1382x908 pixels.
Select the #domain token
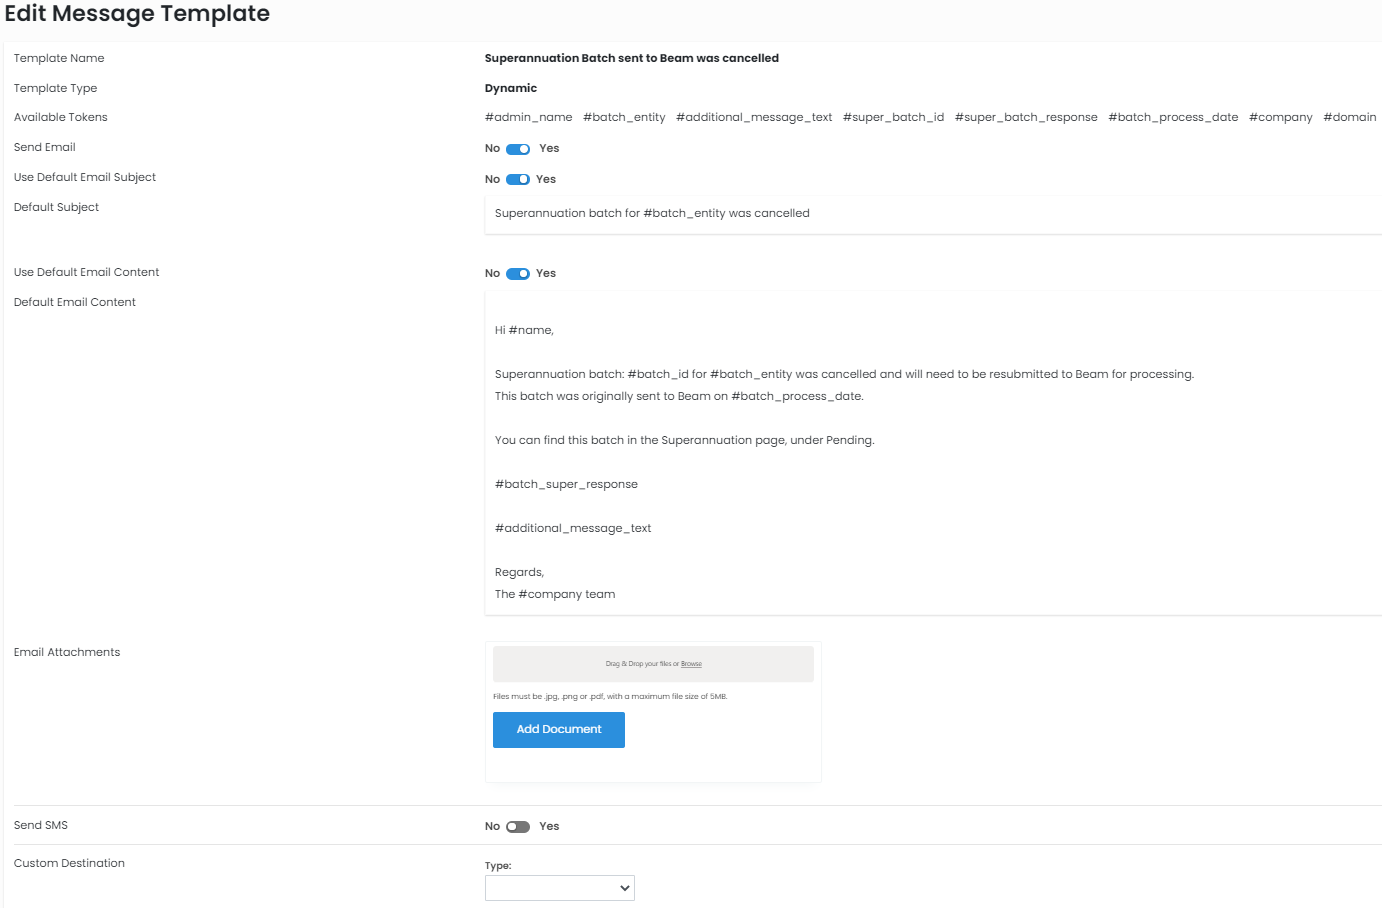(x=1349, y=118)
